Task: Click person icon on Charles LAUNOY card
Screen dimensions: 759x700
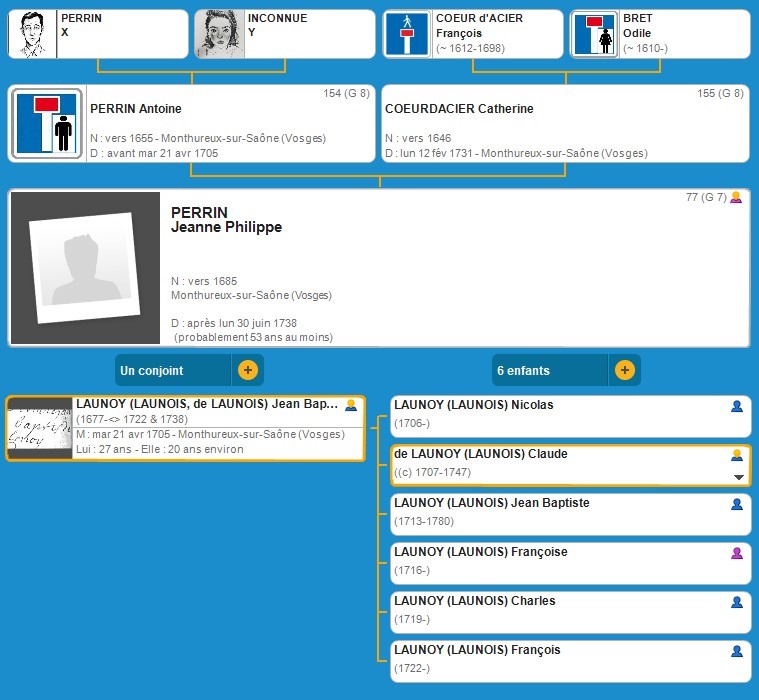Action: point(737,602)
